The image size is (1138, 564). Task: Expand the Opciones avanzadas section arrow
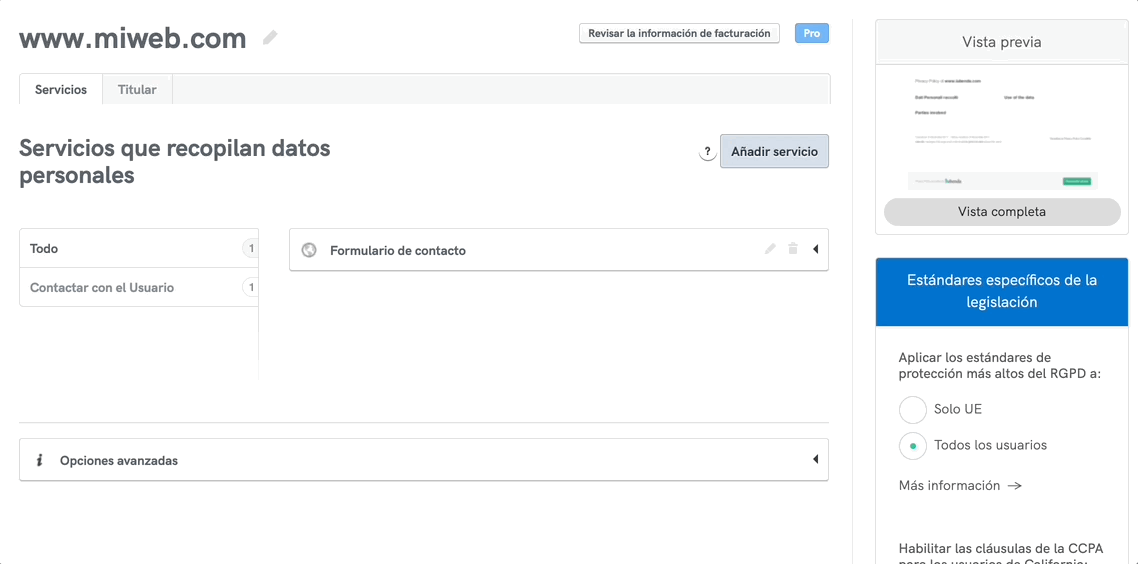click(x=815, y=460)
